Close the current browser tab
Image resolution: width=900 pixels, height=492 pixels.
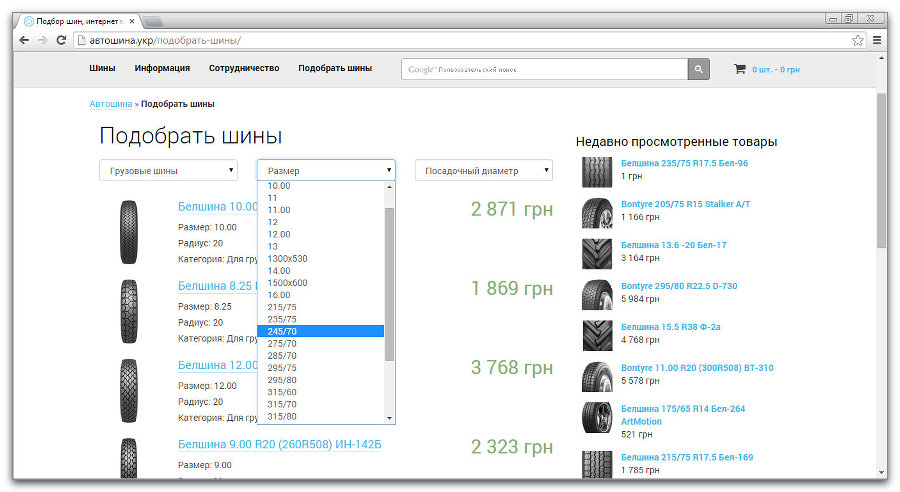132,21
